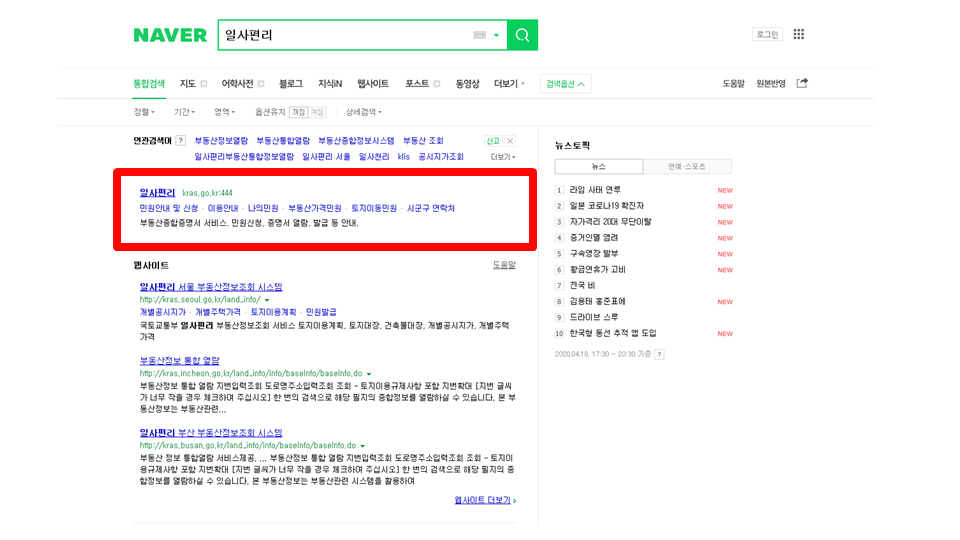Switch to the 블로그 tab
Image resolution: width=960 pixels, height=540 pixels.
pos(291,84)
